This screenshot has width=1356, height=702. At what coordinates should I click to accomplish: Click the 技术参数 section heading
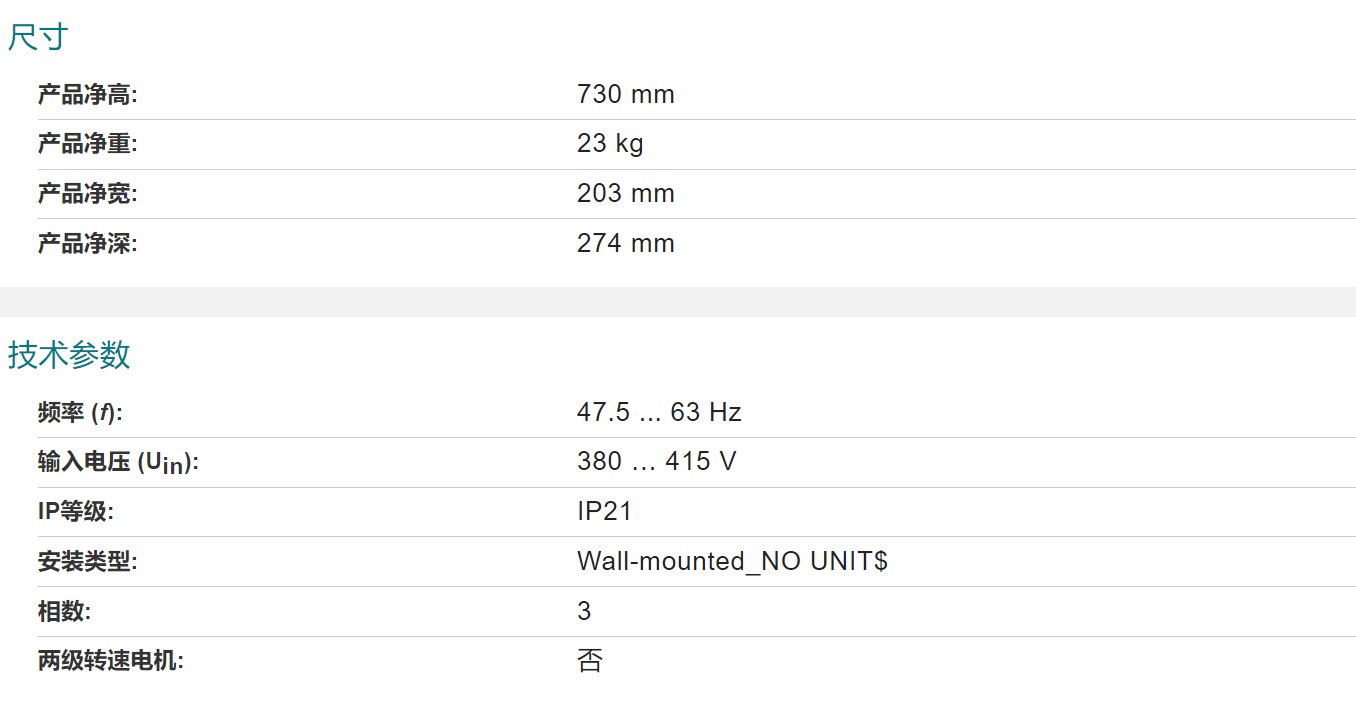69,355
